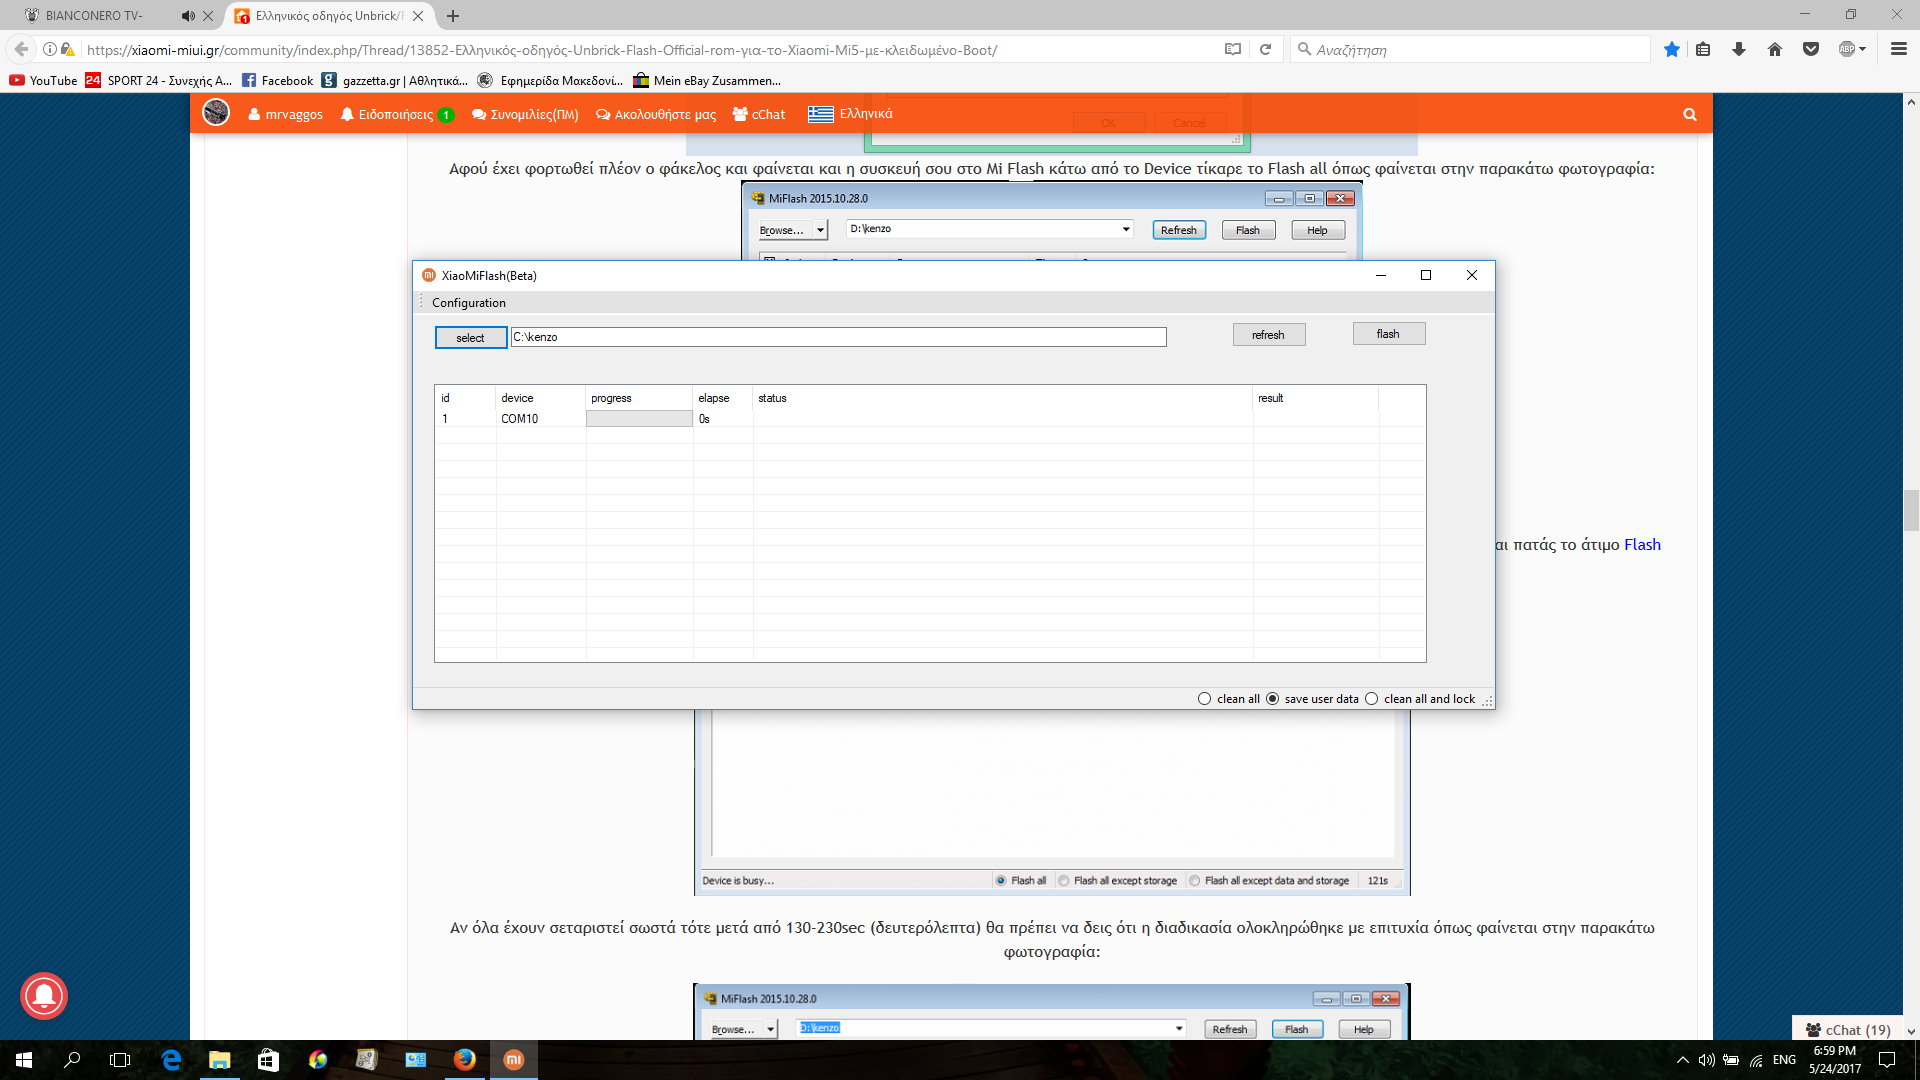Click the orange forum search magnifier icon

[1689, 114]
